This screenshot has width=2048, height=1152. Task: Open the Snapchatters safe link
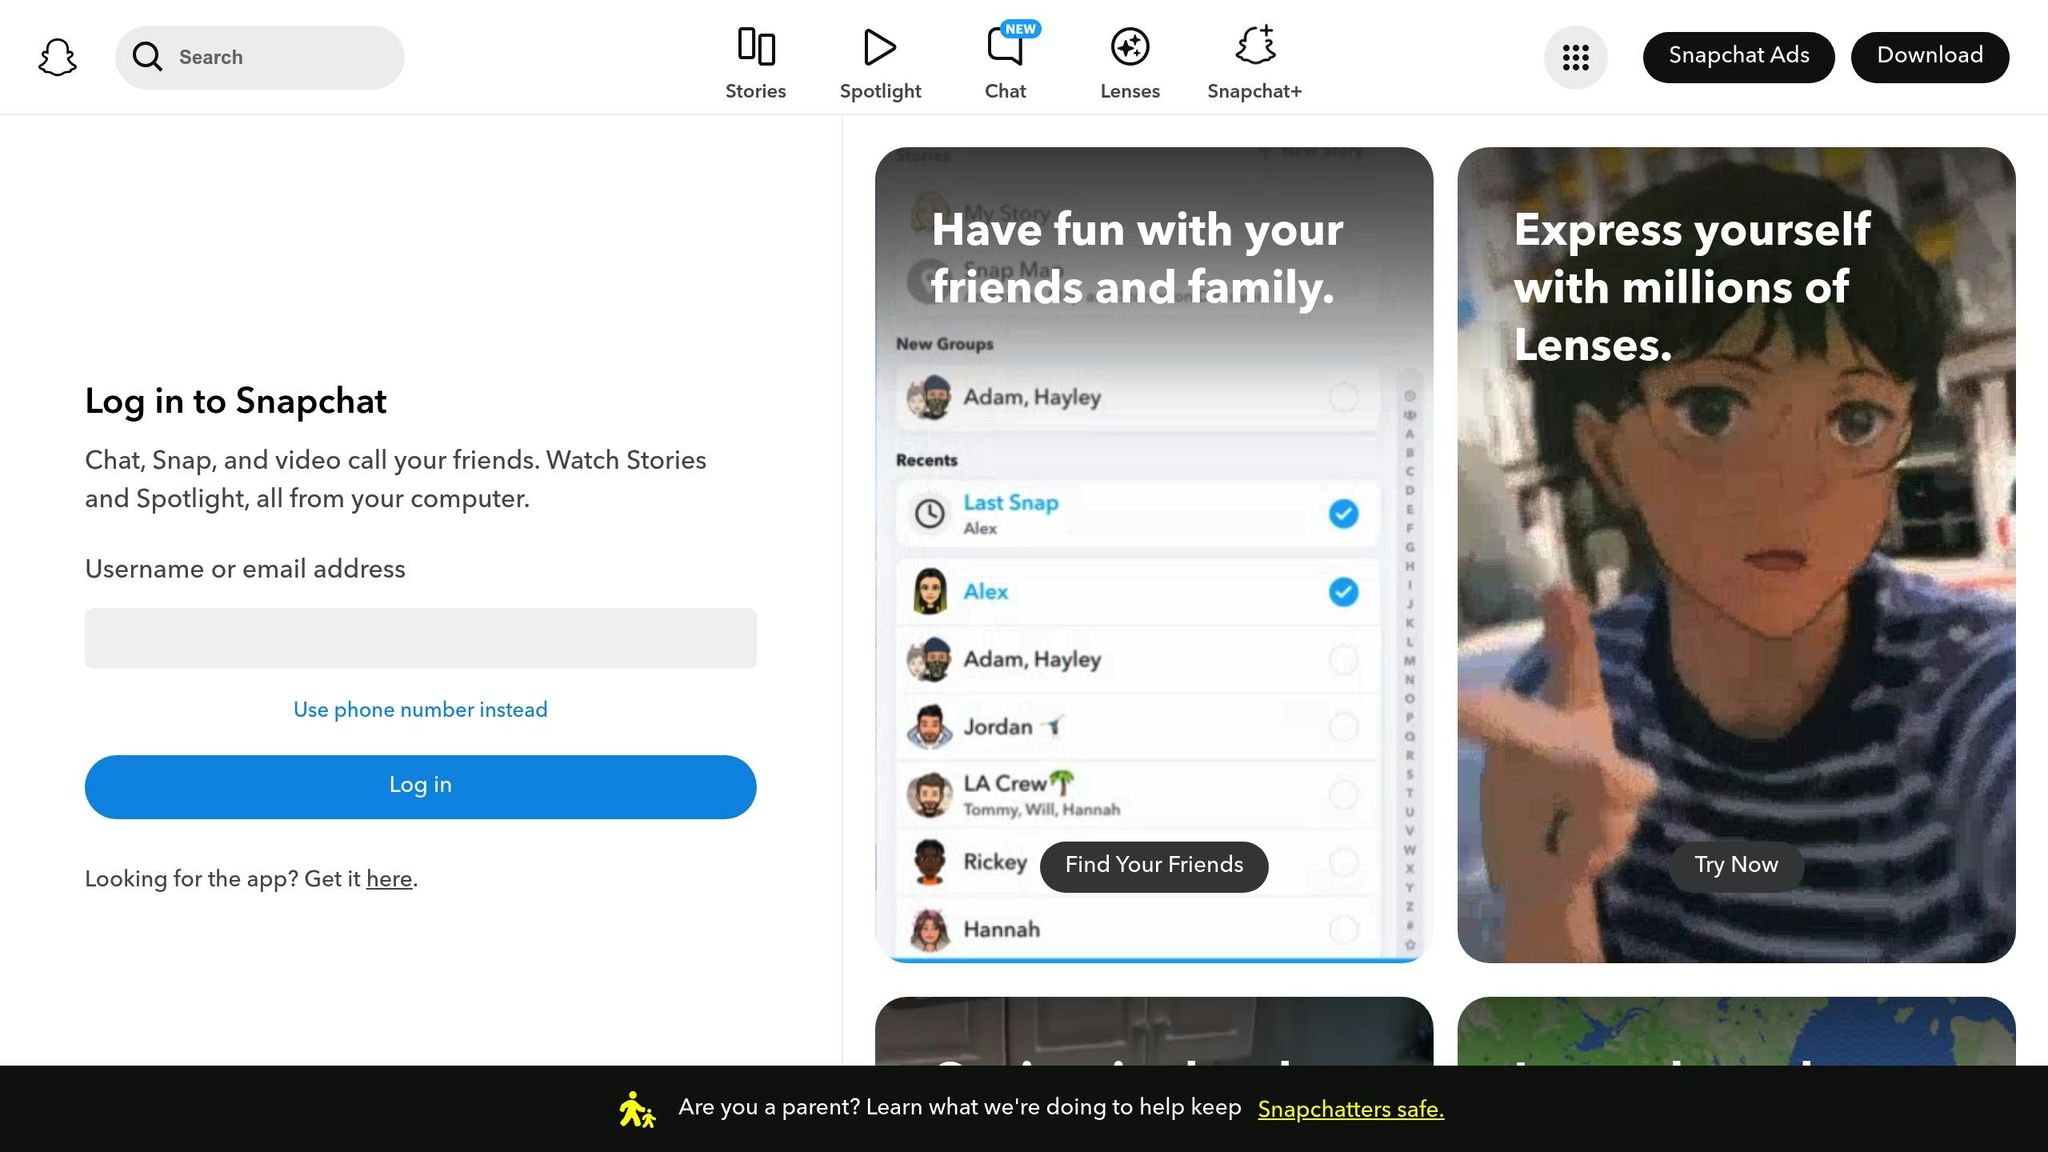1351,1109
